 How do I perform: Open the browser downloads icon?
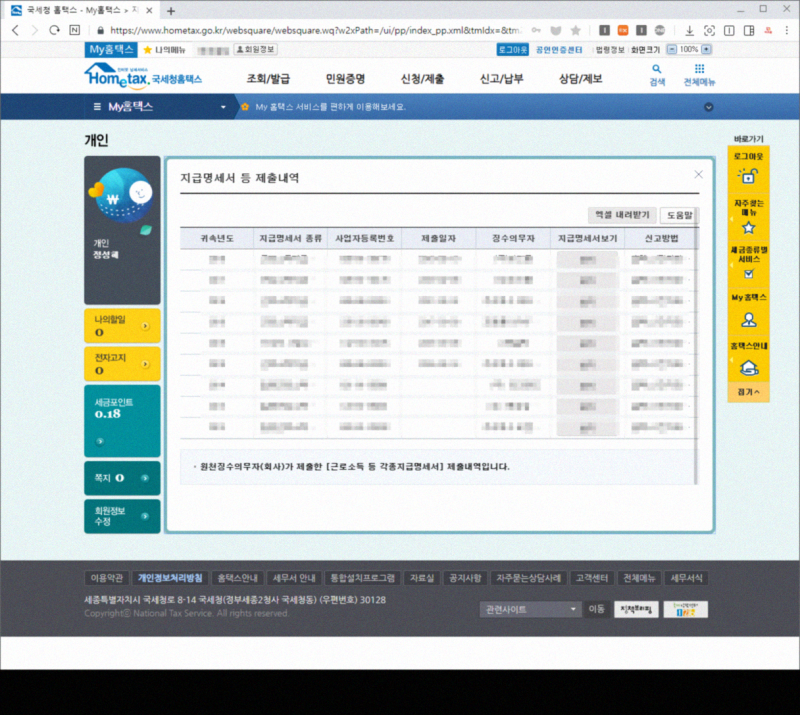point(689,31)
